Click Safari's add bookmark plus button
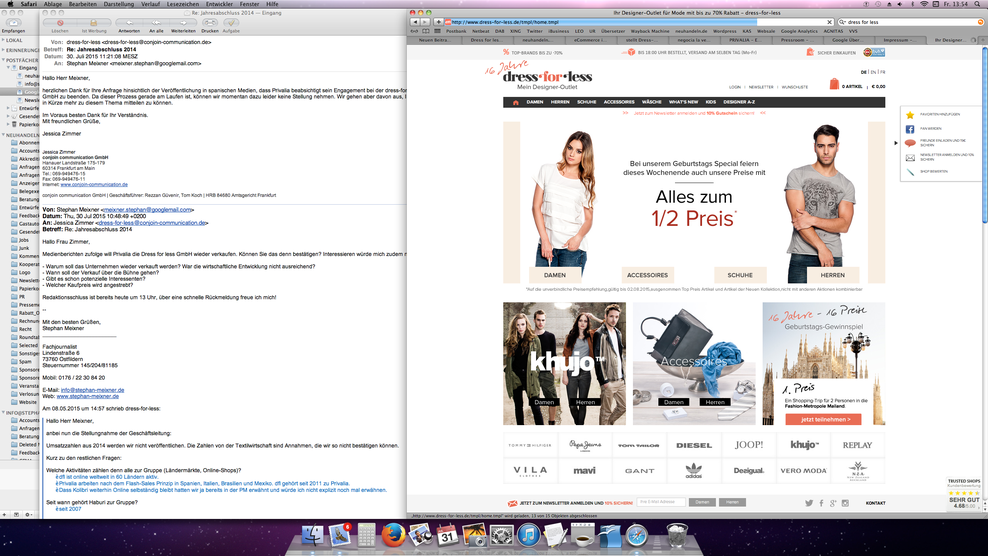Screen dimensions: 988x556 [x=439, y=22]
